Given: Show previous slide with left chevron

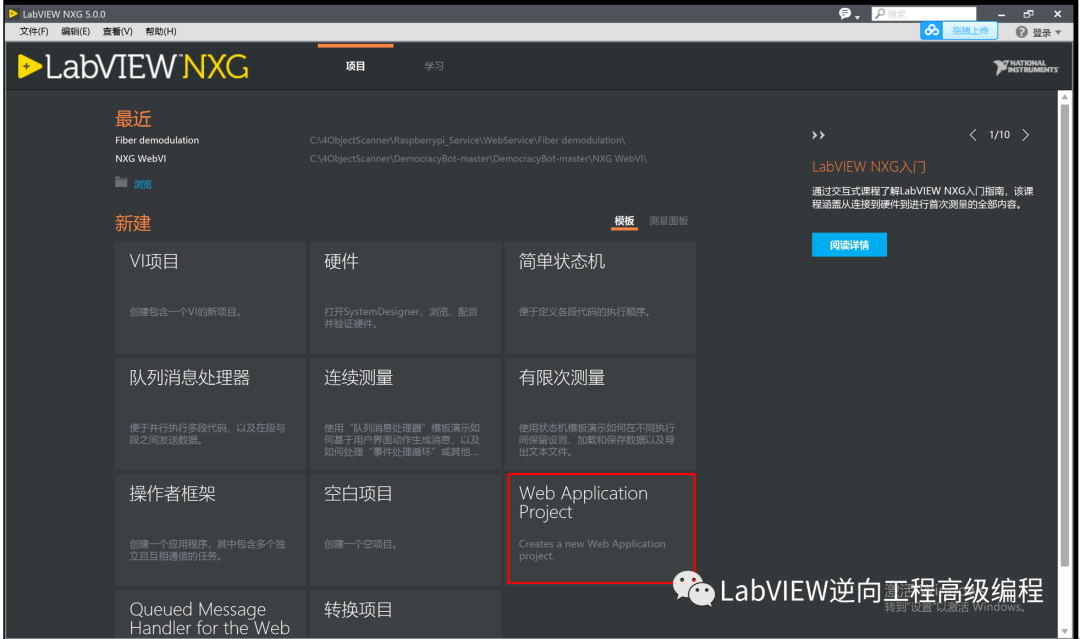Looking at the screenshot, I should pos(973,134).
